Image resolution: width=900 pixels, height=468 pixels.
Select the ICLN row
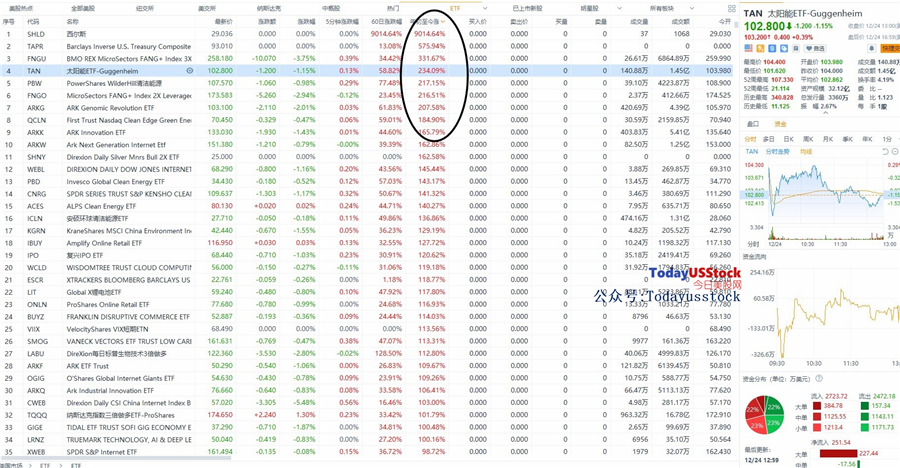pos(369,218)
